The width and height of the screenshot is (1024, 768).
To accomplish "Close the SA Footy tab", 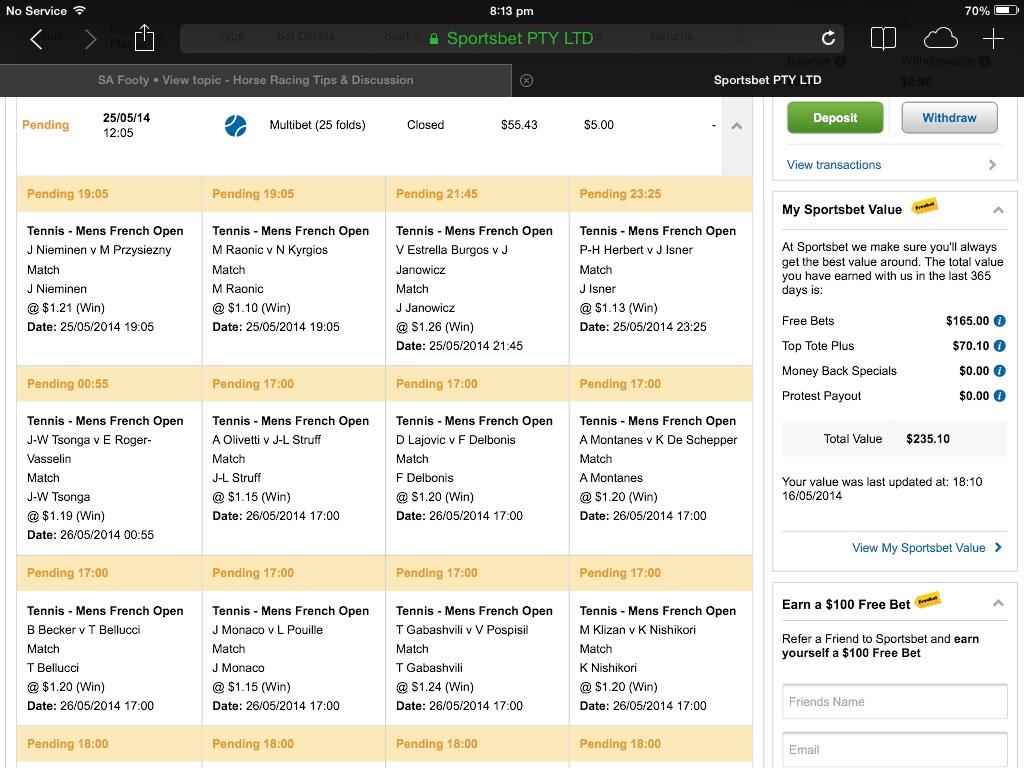I will tap(526, 80).
